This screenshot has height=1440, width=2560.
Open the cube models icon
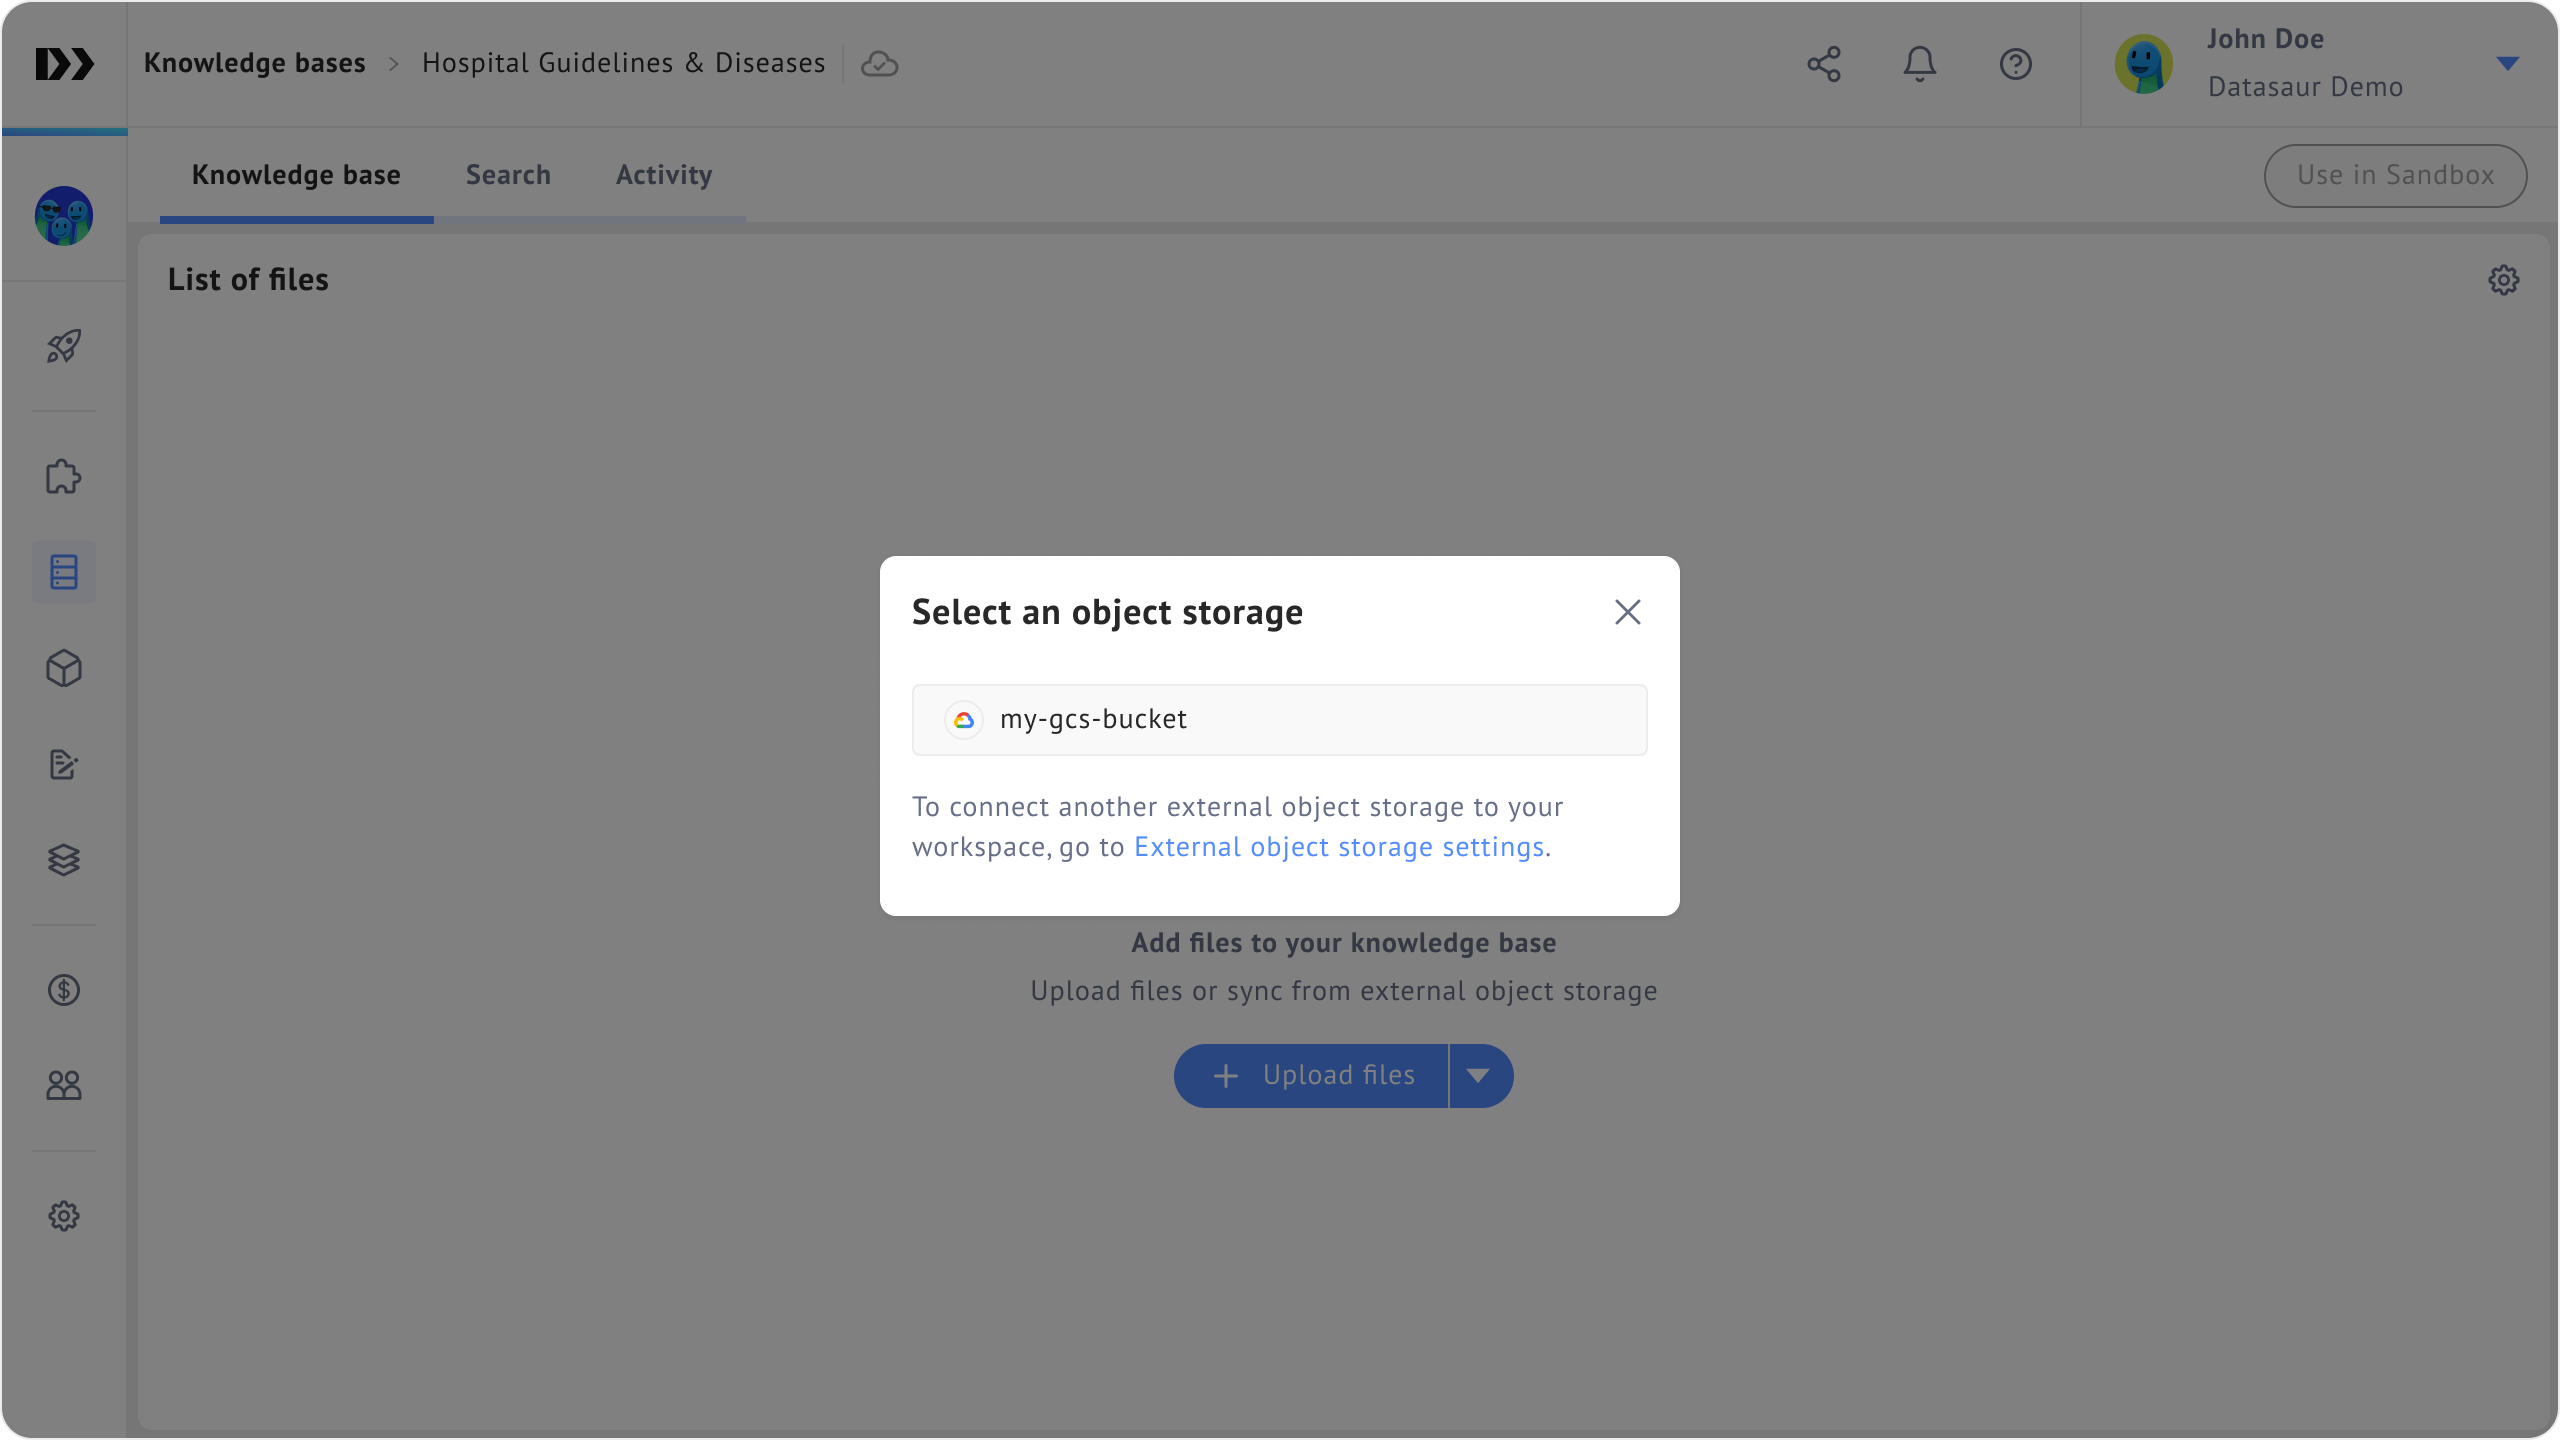point(64,668)
